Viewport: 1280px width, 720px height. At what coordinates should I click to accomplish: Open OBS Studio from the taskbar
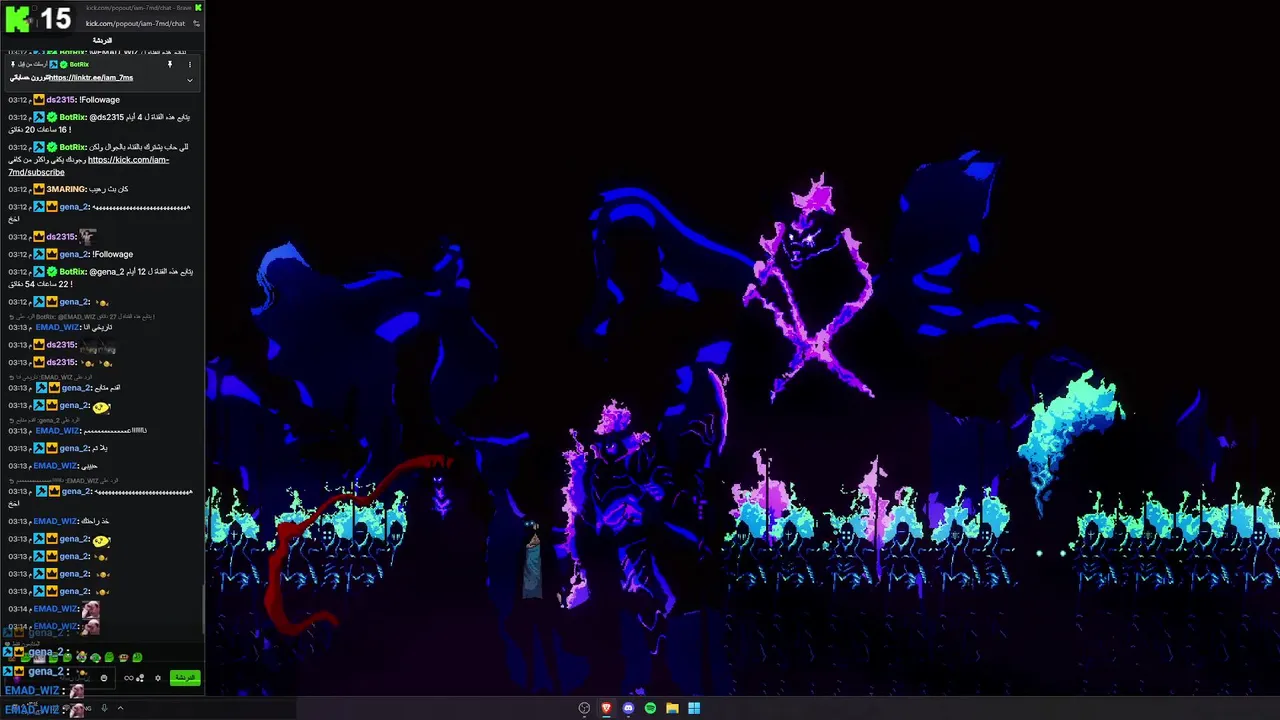[584, 708]
